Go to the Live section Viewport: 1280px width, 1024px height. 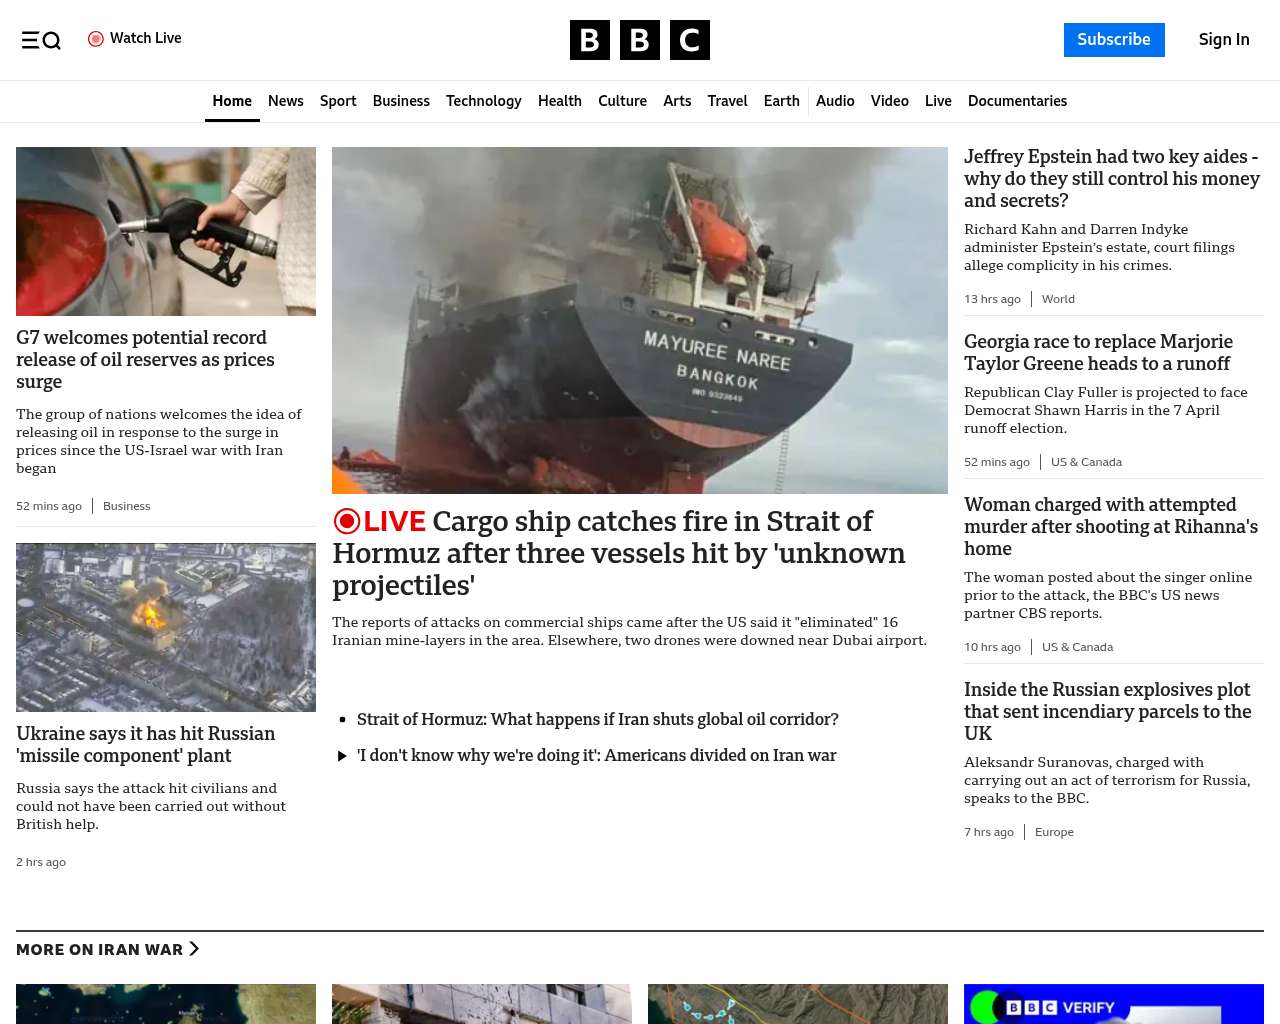(x=938, y=101)
